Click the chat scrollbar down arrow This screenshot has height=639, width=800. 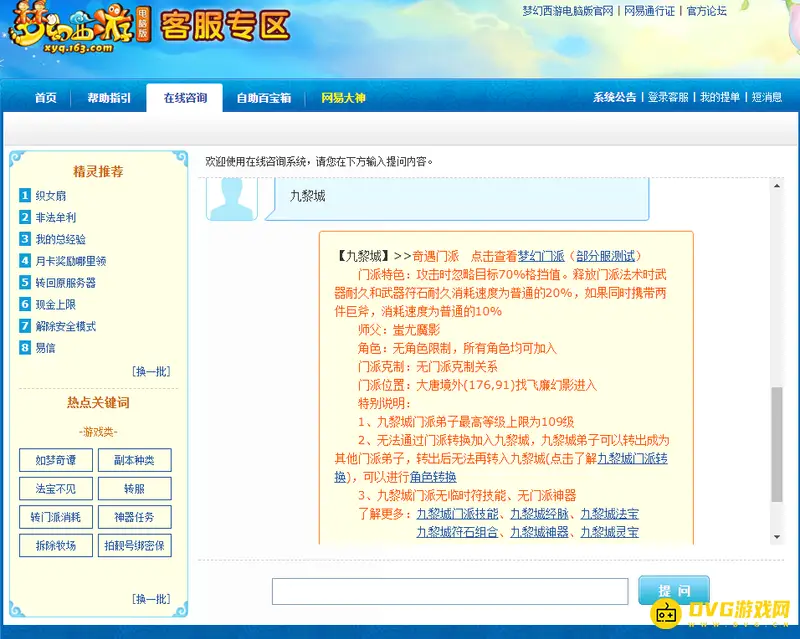[777, 537]
